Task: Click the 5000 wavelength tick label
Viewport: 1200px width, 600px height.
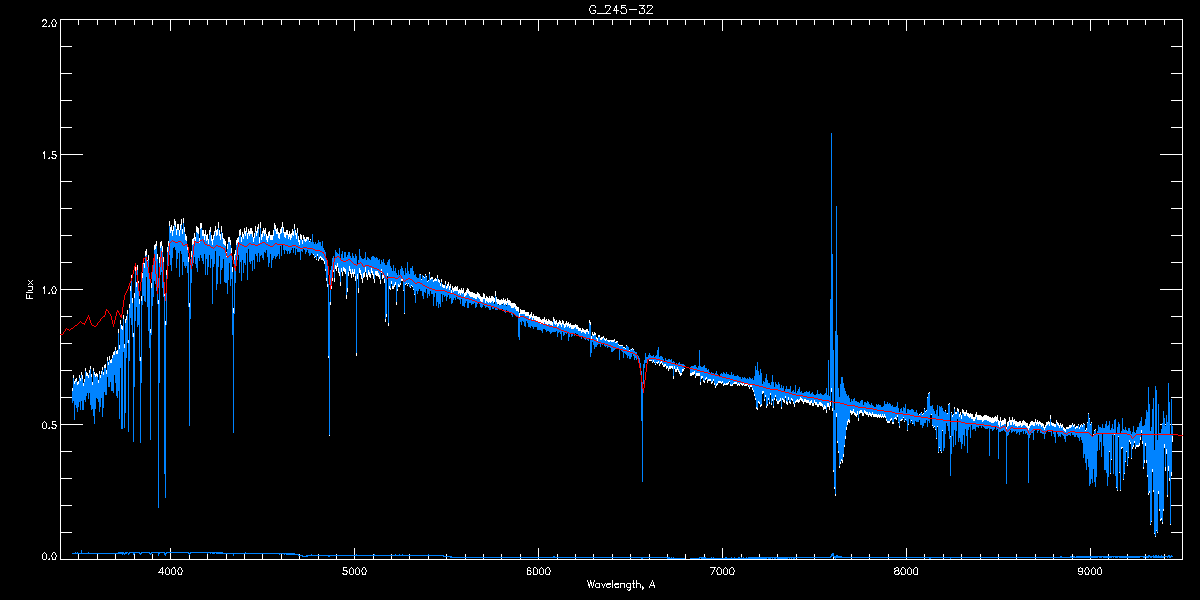Action: [x=354, y=572]
